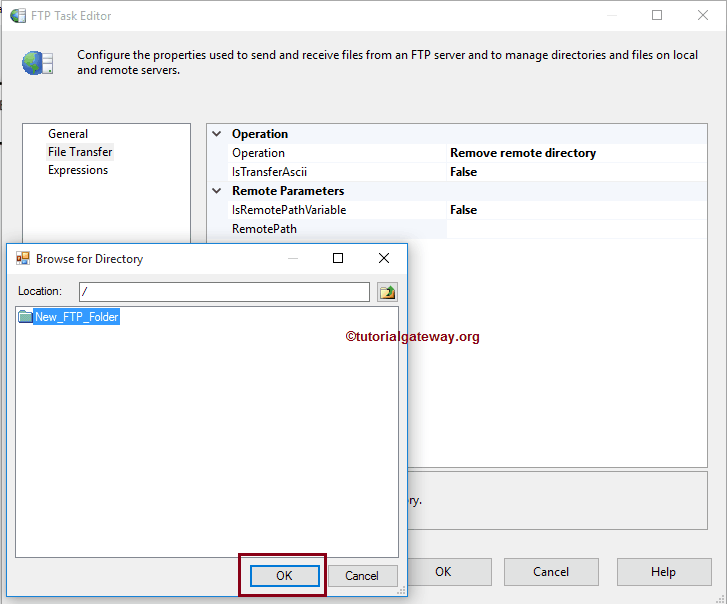The height and width of the screenshot is (604, 727).
Task: Close the Browse for Directory dialog
Action: [384, 258]
